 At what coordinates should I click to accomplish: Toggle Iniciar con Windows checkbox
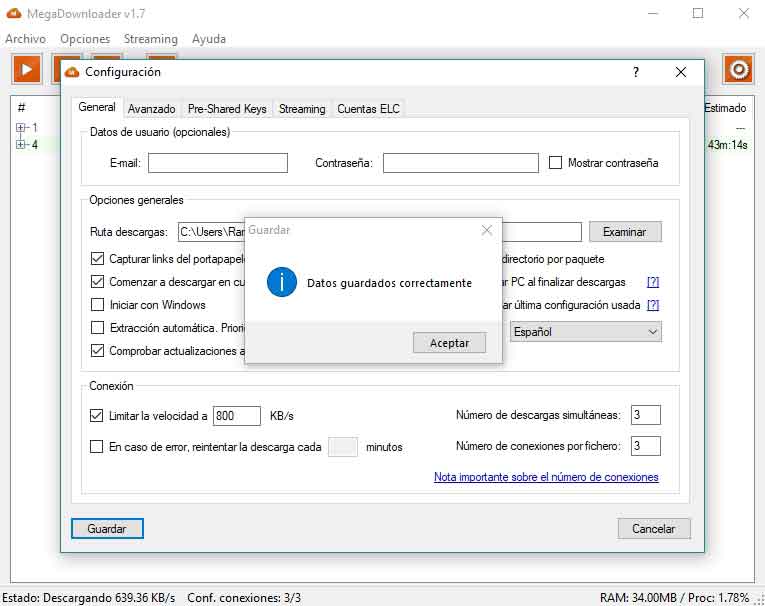[98, 305]
